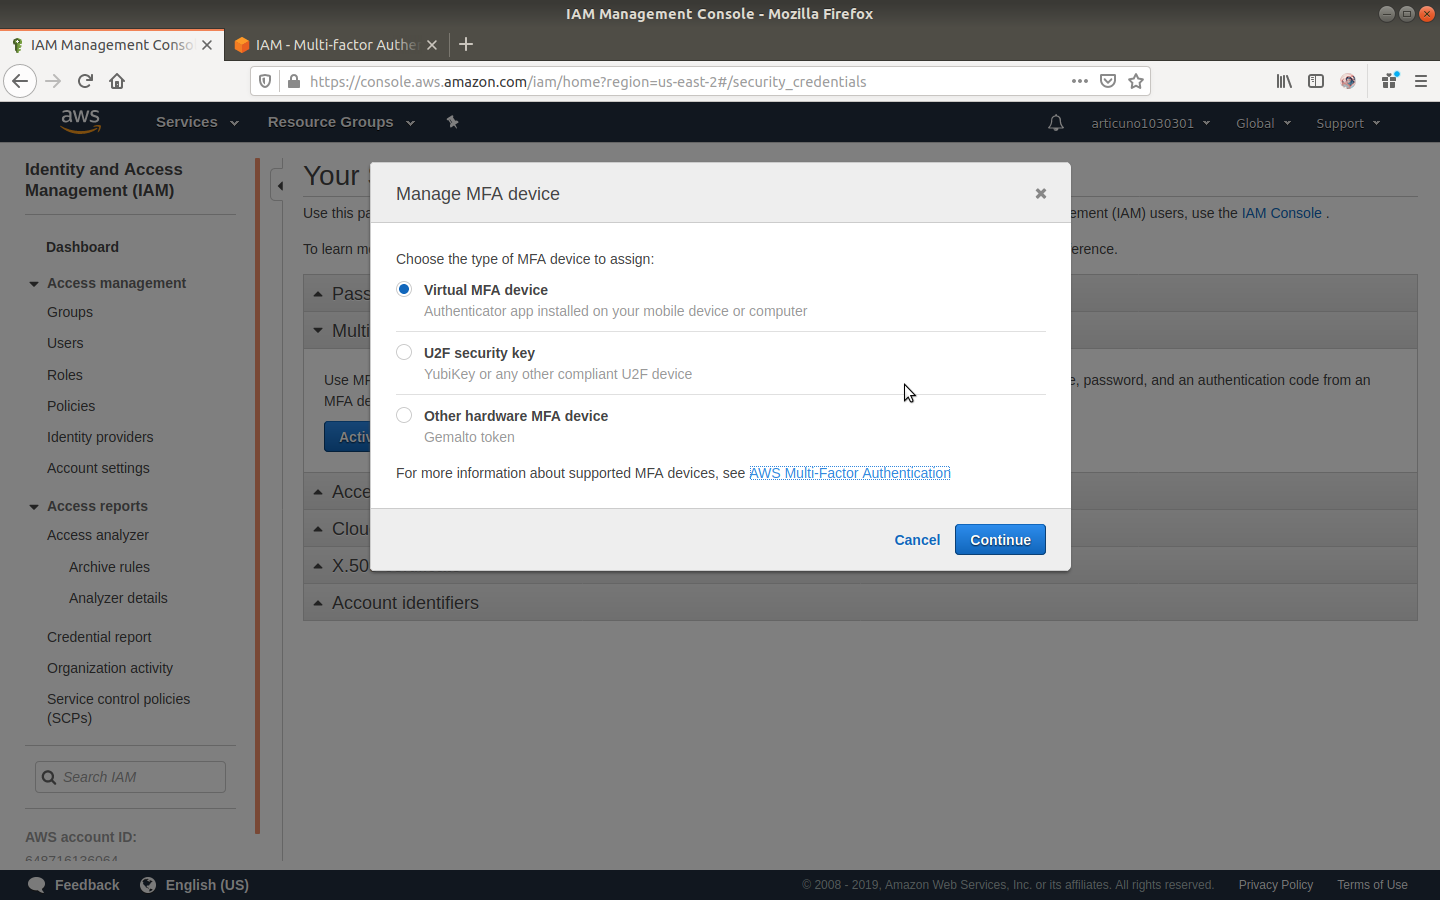
Task: Click the AWS logo in the navigation bar
Action: pos(80,121)
